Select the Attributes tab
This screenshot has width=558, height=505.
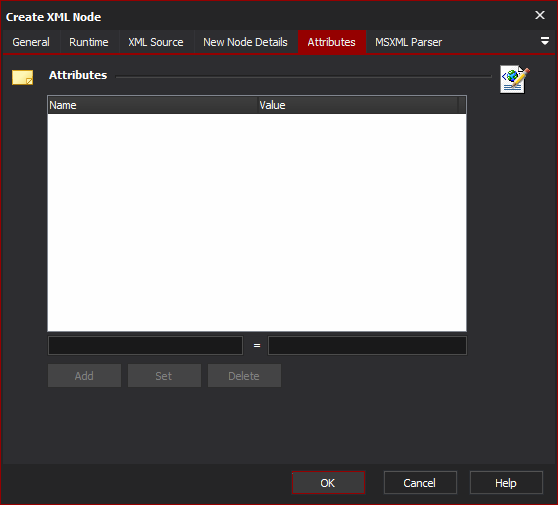pyautogui.click(x=331, y=42)
